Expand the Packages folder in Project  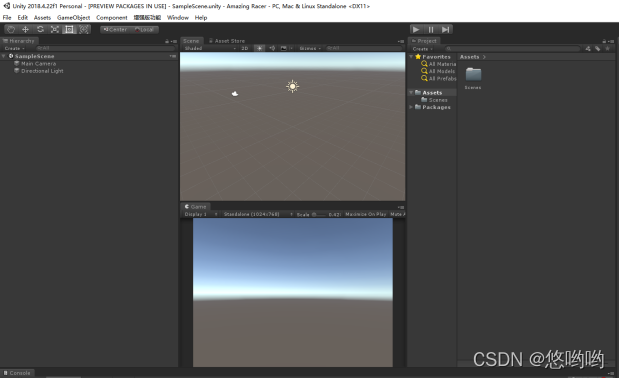tap(411, 107)
